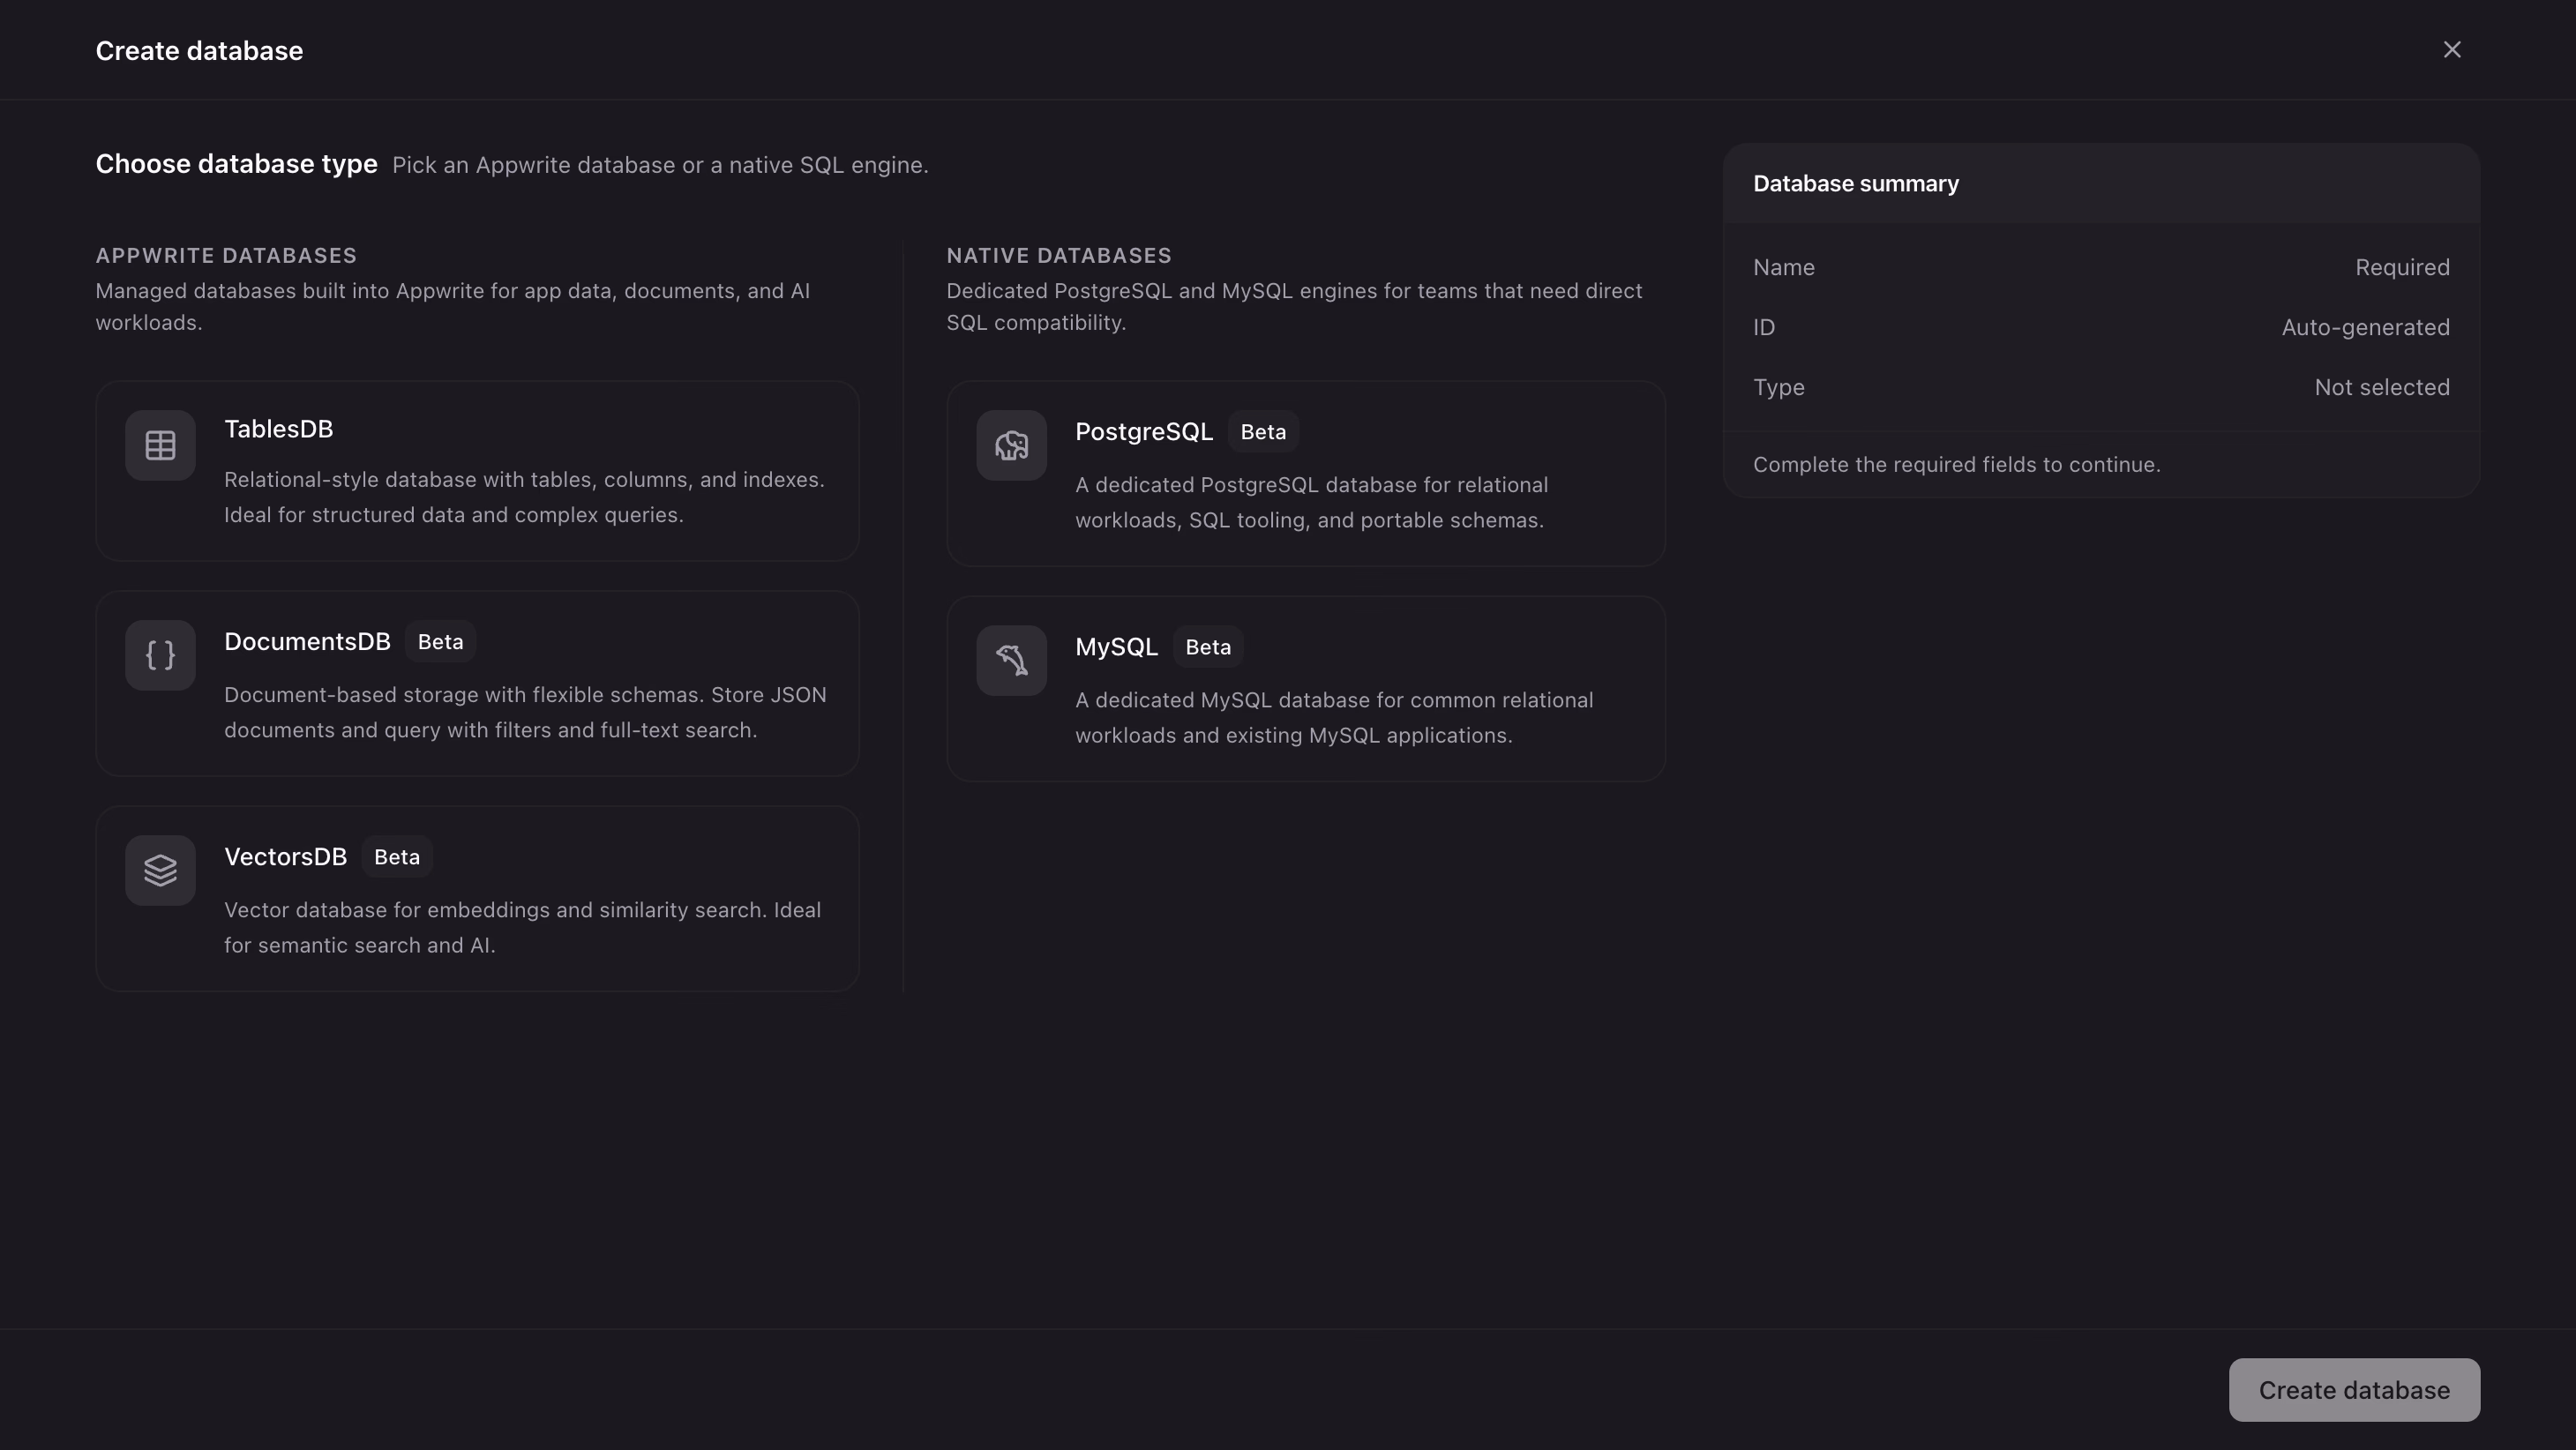
Task: Click the Beta badge next to DocumentsDB
Action: click(x=440, y=642)
